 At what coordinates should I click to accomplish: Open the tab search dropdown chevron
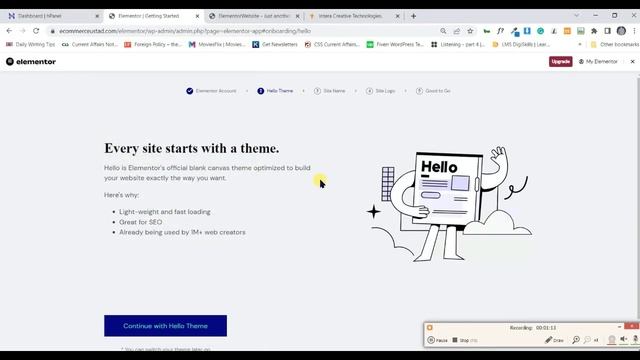point(576,16)
